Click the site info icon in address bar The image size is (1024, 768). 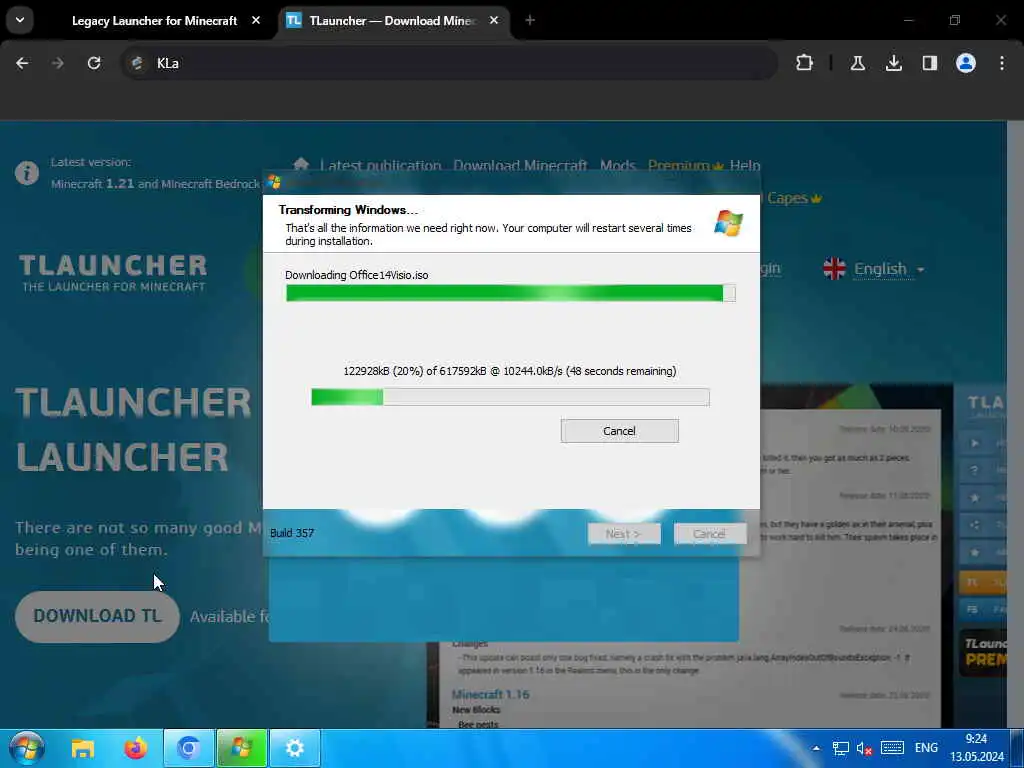(x=137, y=63)
